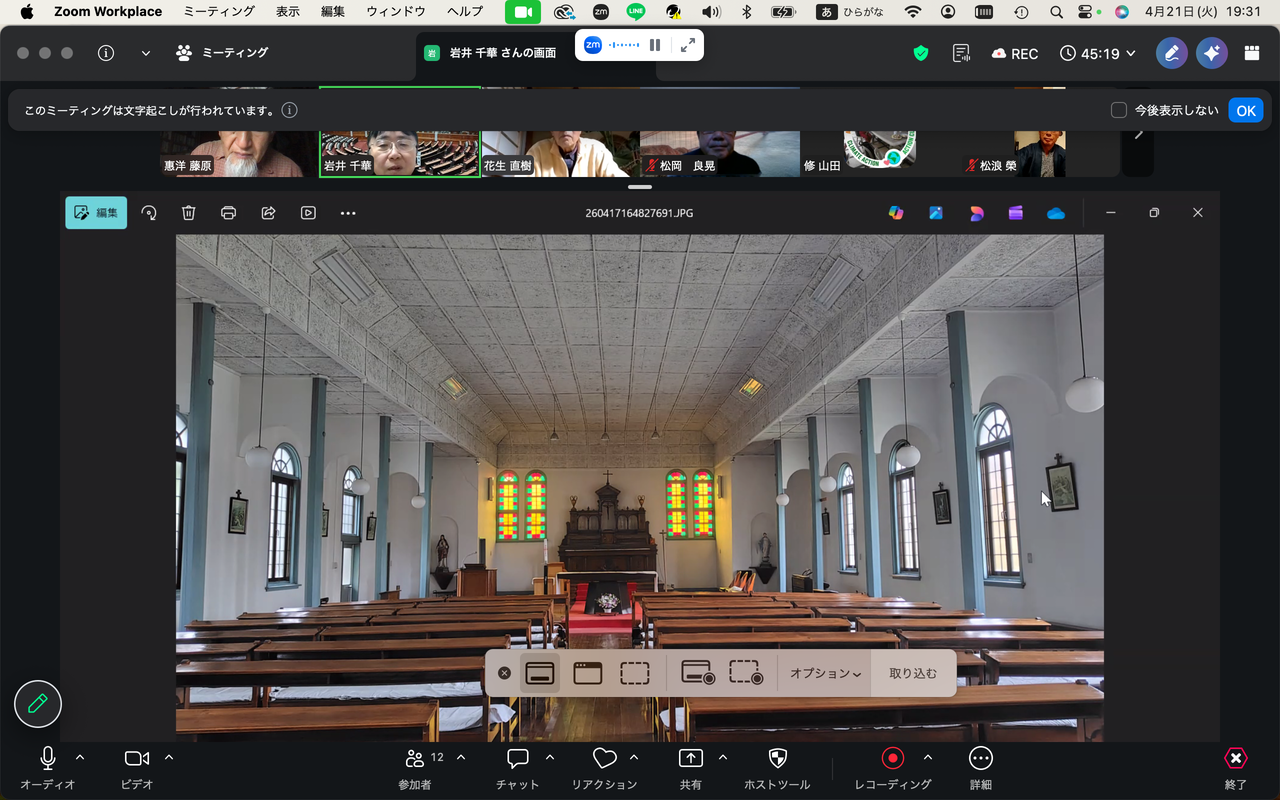Viewport: 1280px width, 800px height.
Task: Click the 取り込む capture button
Action: pyautogui.click(x=913, y=673)
